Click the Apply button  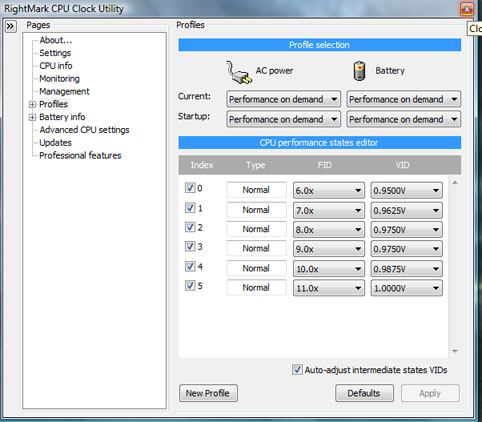pyautogui.click(x=430, y=393)
